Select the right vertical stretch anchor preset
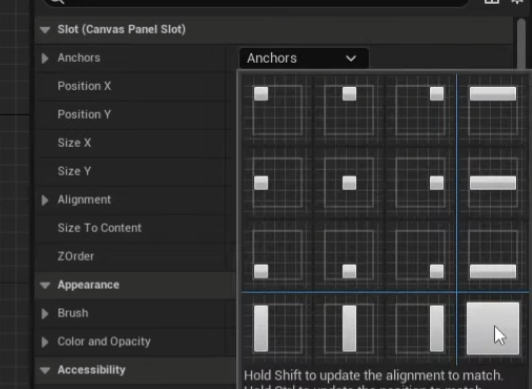Viewport: 532px width, 389px height. click(420, 328)
